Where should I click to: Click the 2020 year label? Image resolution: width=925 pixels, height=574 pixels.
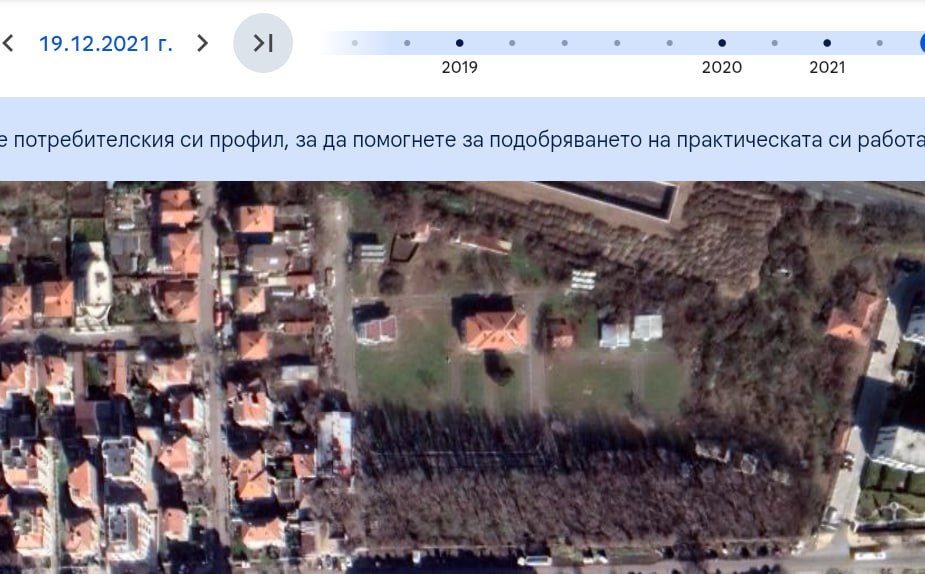[721, 68]
